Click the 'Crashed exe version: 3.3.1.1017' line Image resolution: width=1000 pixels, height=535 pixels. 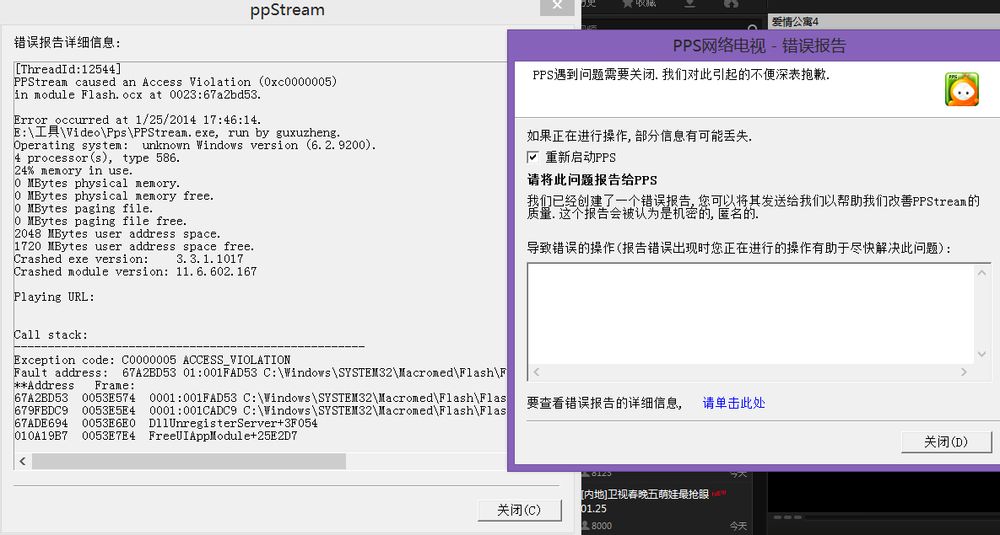(128, 259)
